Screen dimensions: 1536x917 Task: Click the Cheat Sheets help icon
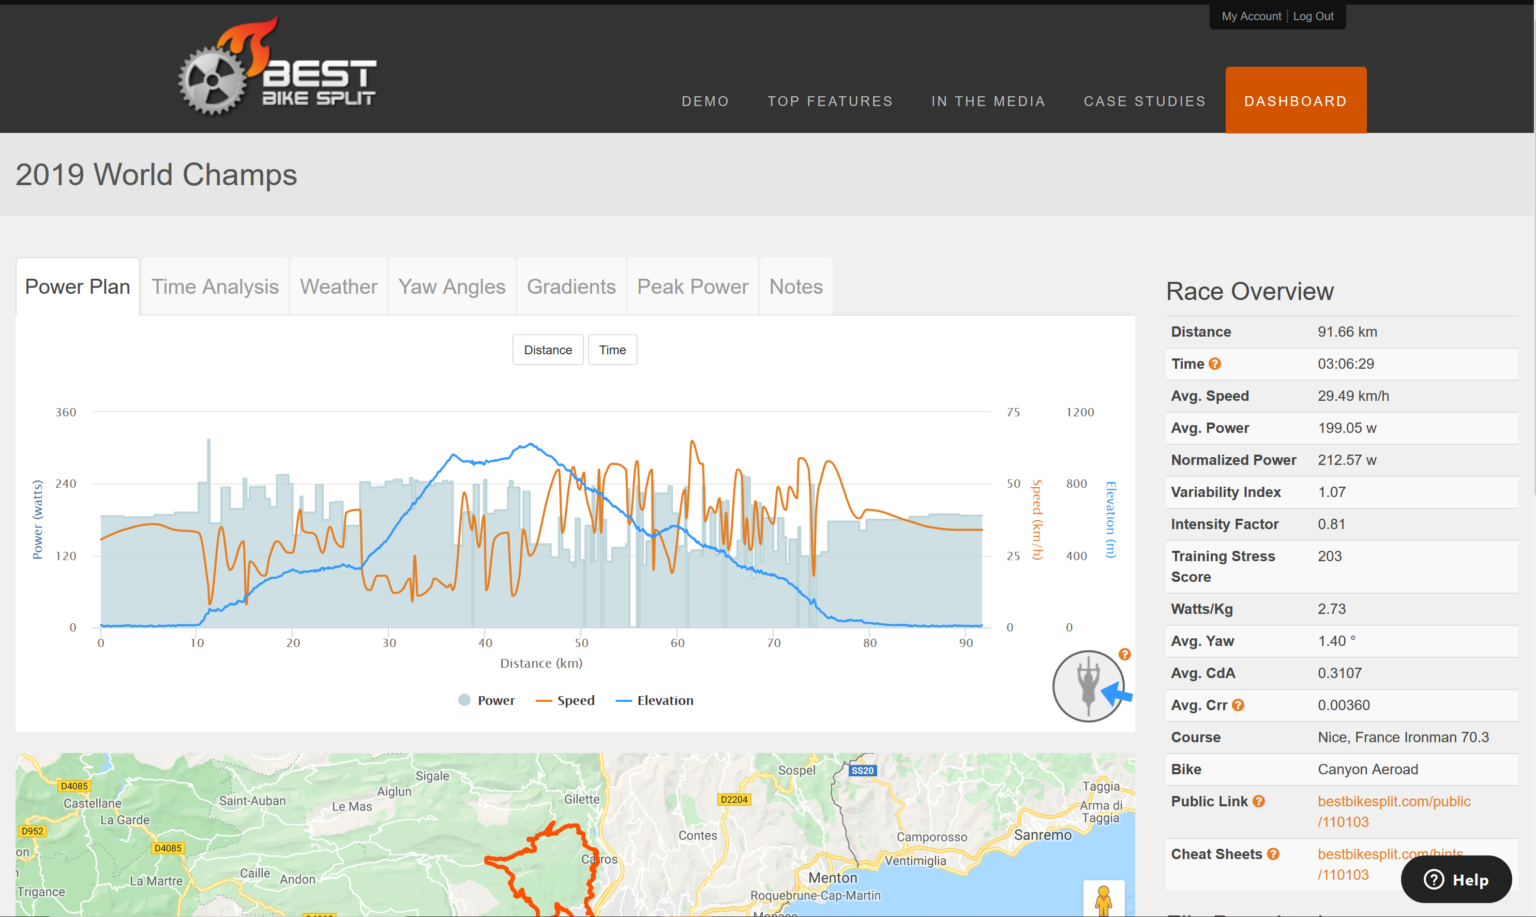click(1273, 854)
